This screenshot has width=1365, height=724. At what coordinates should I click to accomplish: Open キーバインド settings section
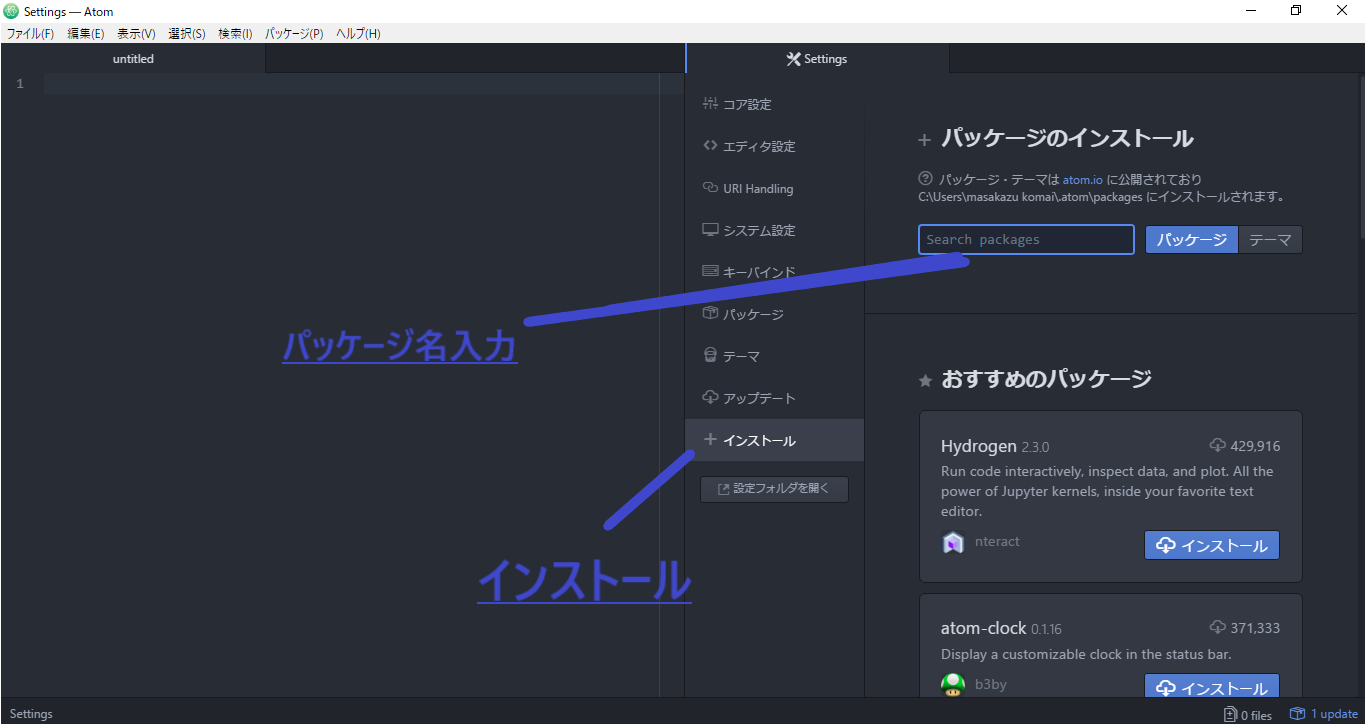click(774, 272)
